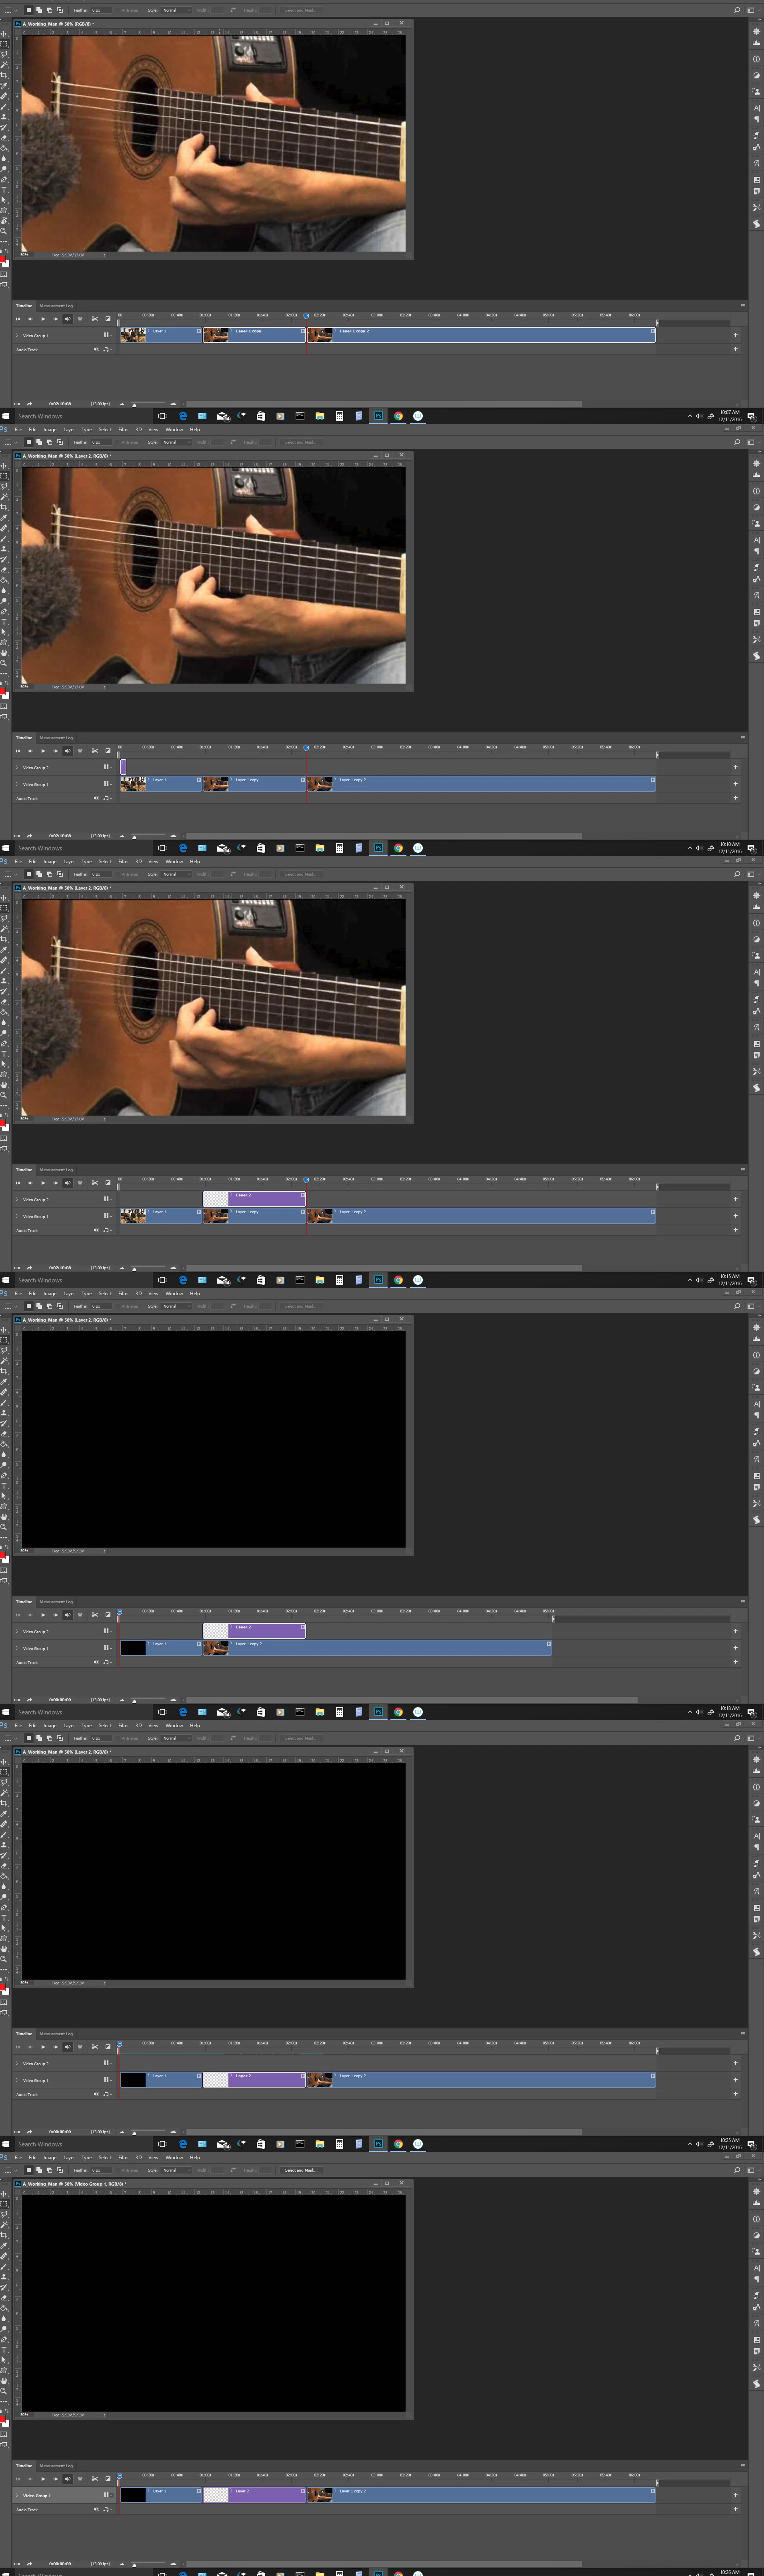Viewport: 764px width, 2576px height.
Task: Add audio plus on Audio Track, 10:13 AM capture
Action: coord(735,1230)
